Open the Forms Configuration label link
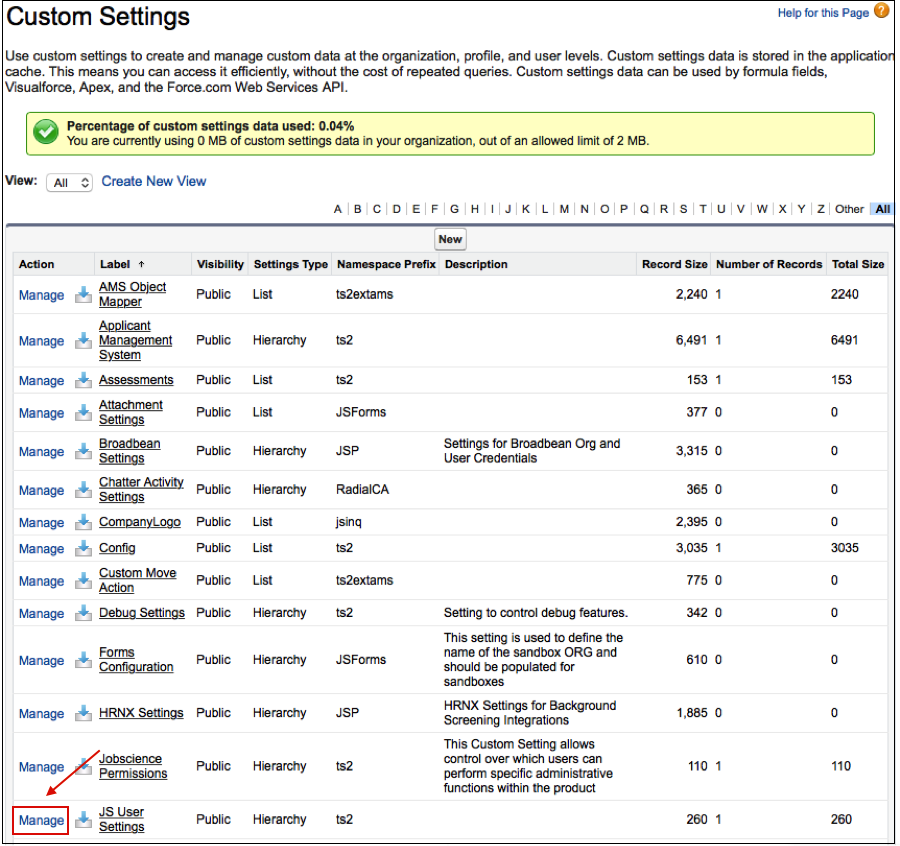Image resolution: width=900 pixels, height=846 pixels. click(x=136, y=659)
